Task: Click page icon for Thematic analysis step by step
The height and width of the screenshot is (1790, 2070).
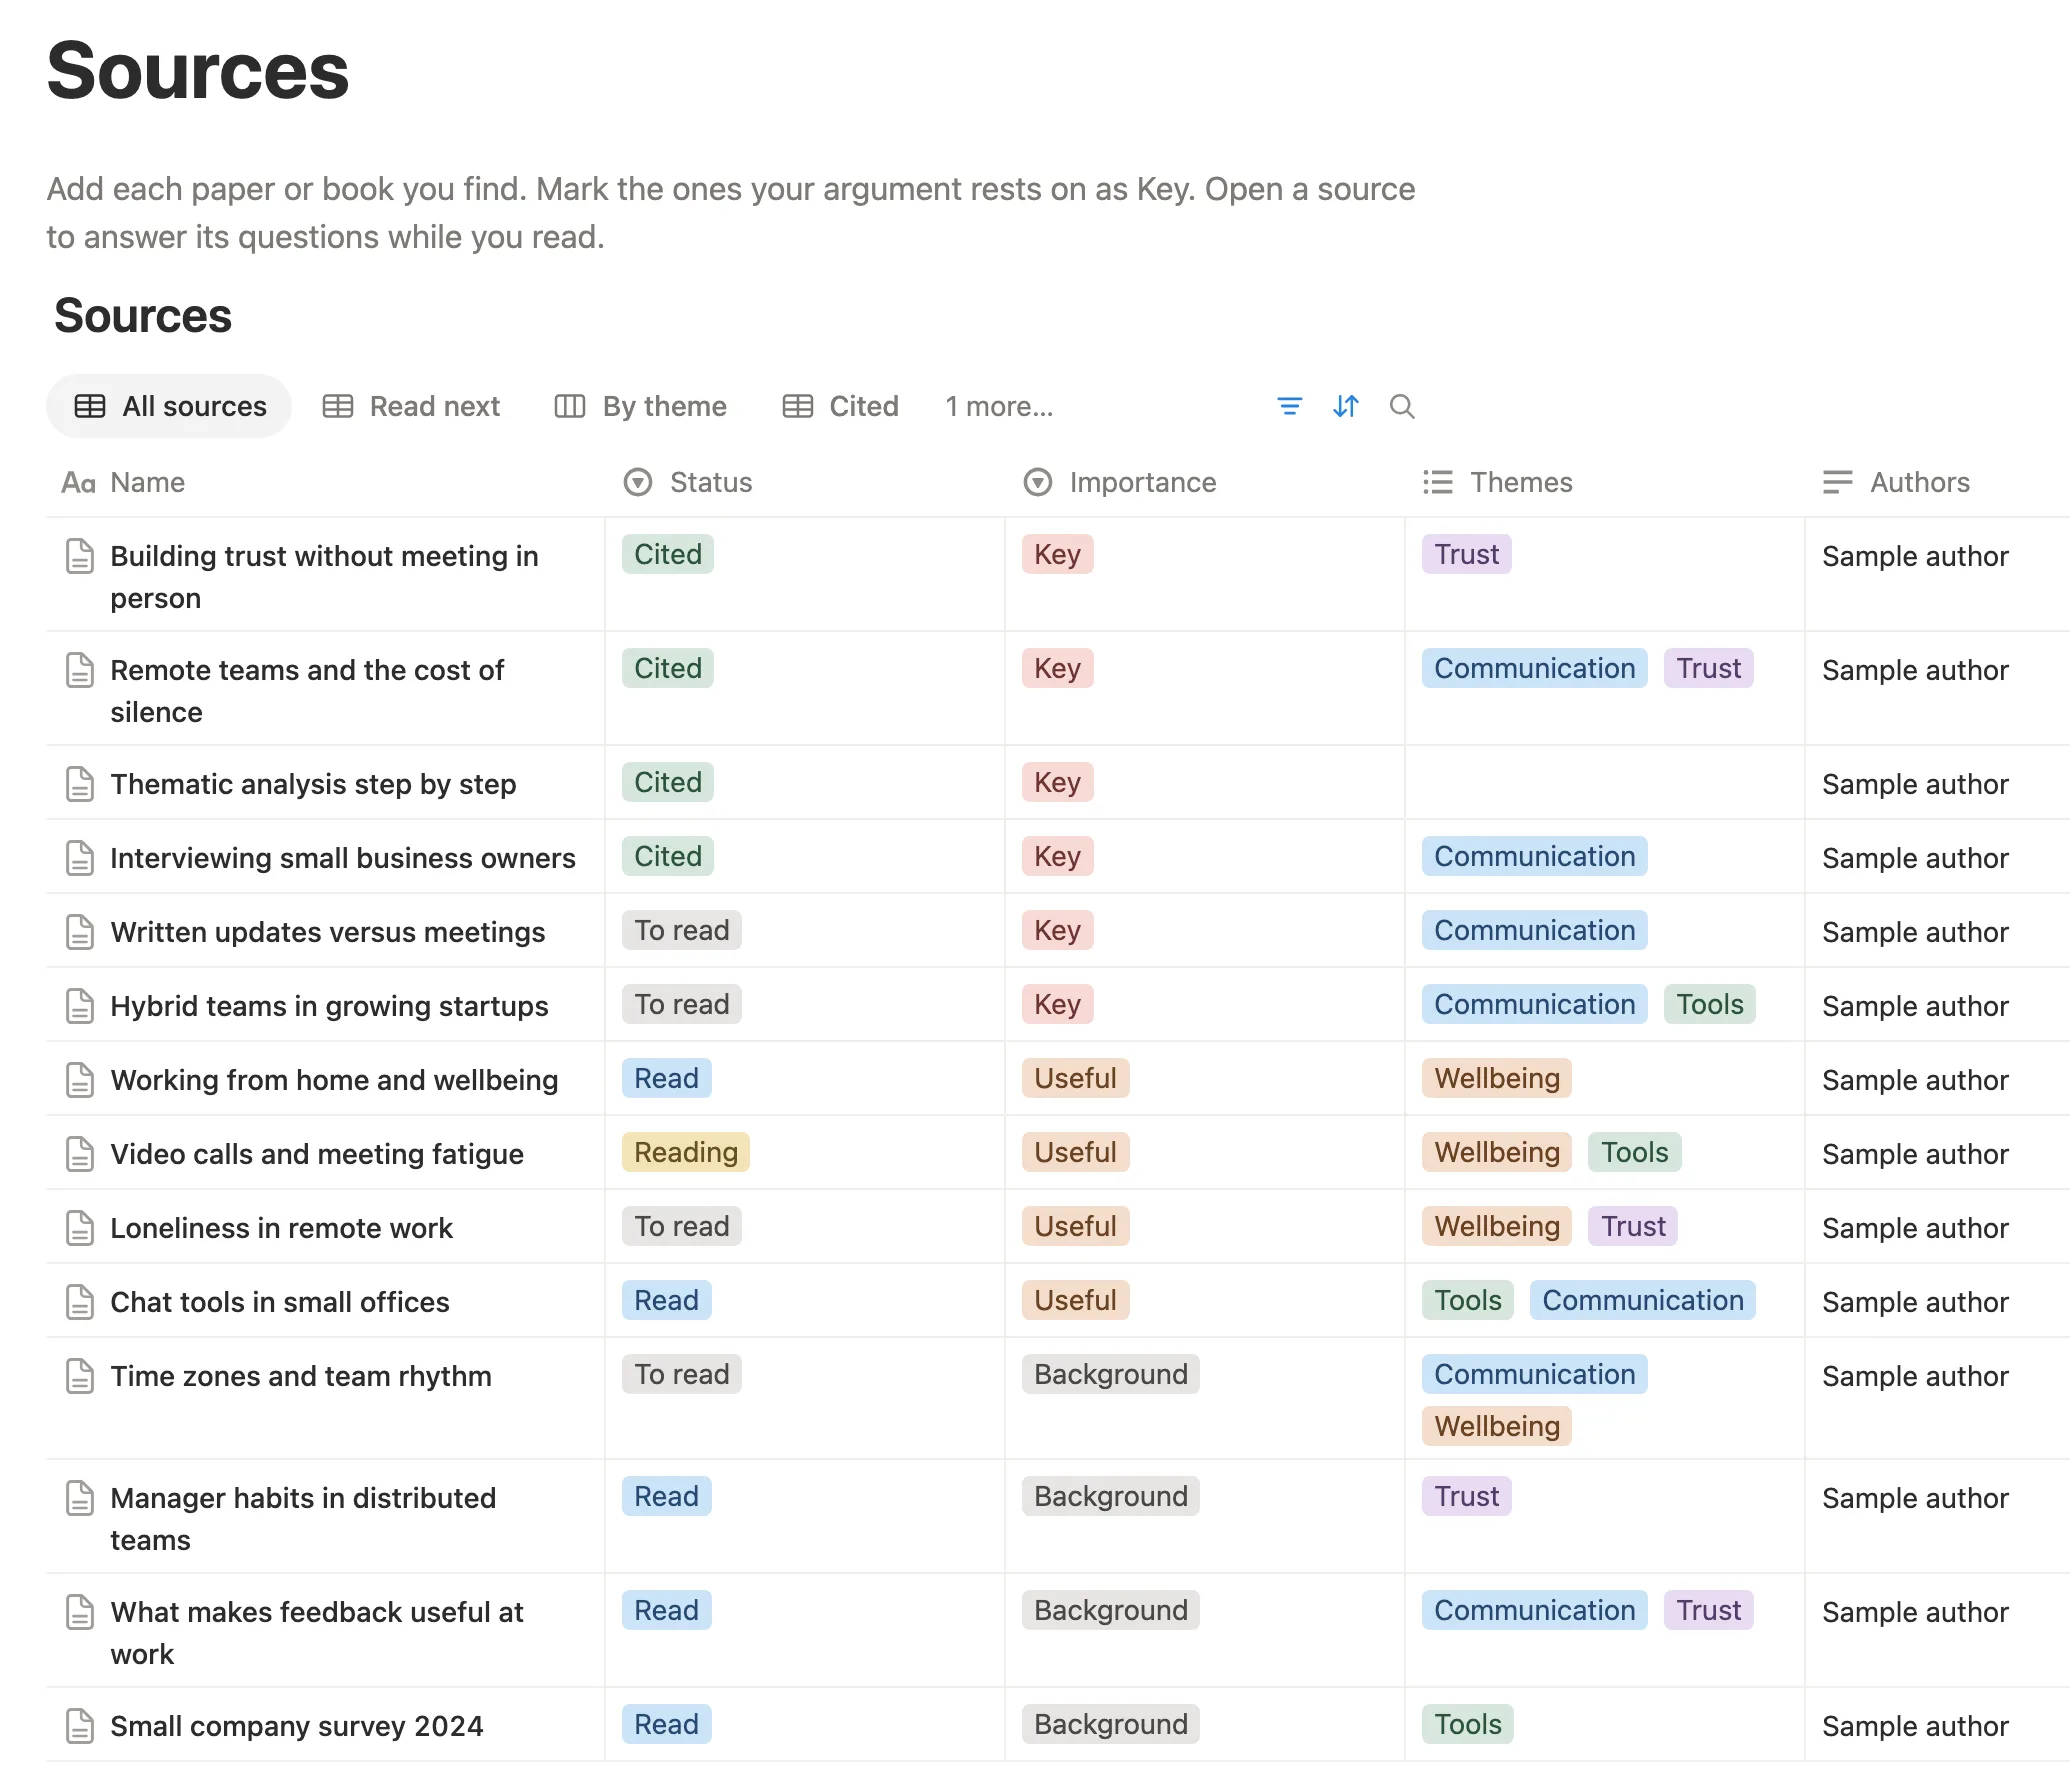Action: click(x=80, y=784)
